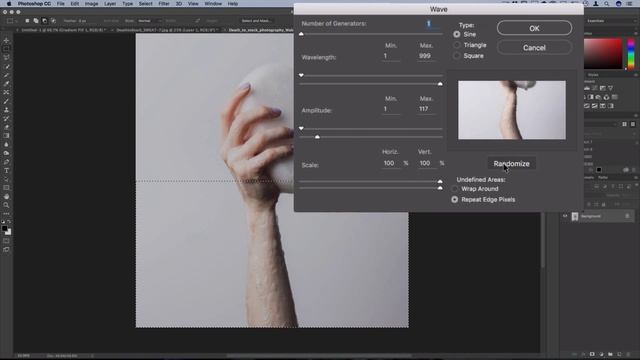This screenshot has width=640, height=360.
Task: Click the Wave dialog preview thumbnail
Action: [512, 110]
